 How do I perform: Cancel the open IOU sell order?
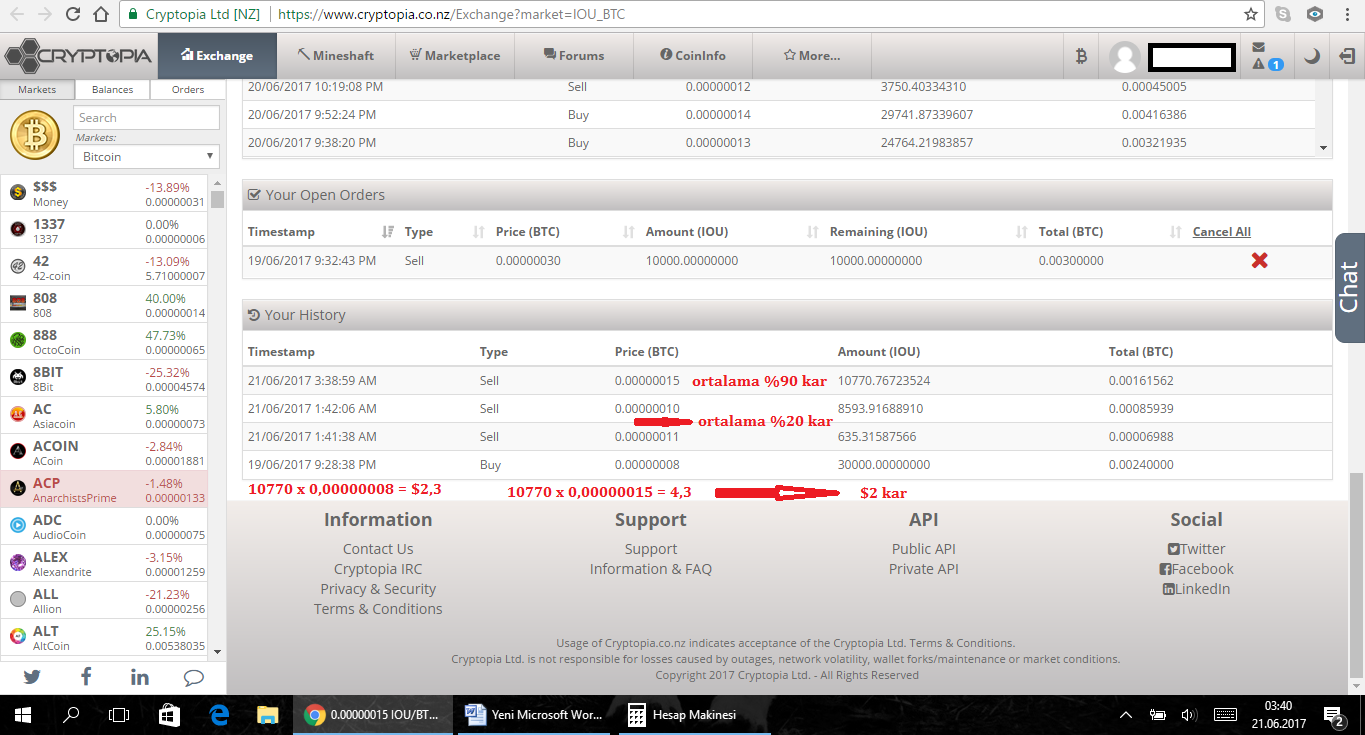(1260, 260)
